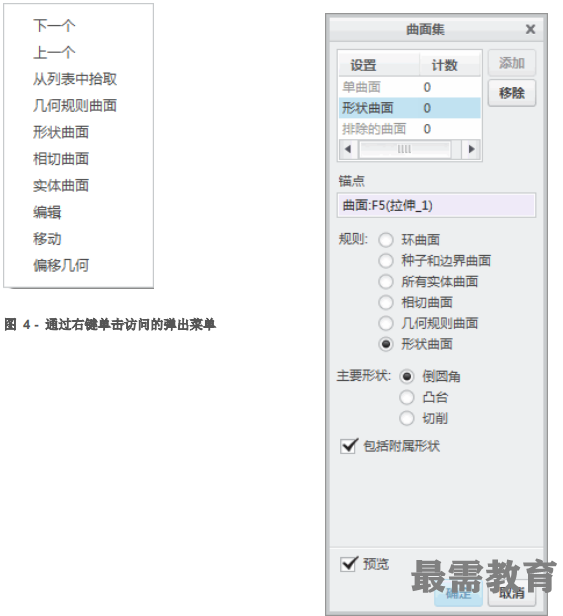563x616 pixels.
Task: Select 从列表中拾取 menu entry
Action: (75, 79)
